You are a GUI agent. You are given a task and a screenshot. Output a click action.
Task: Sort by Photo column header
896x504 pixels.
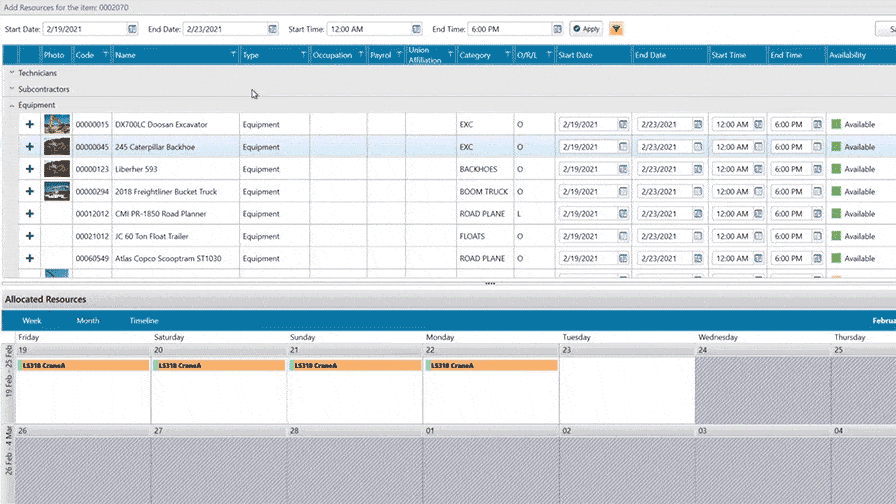[x=54, y=55]
